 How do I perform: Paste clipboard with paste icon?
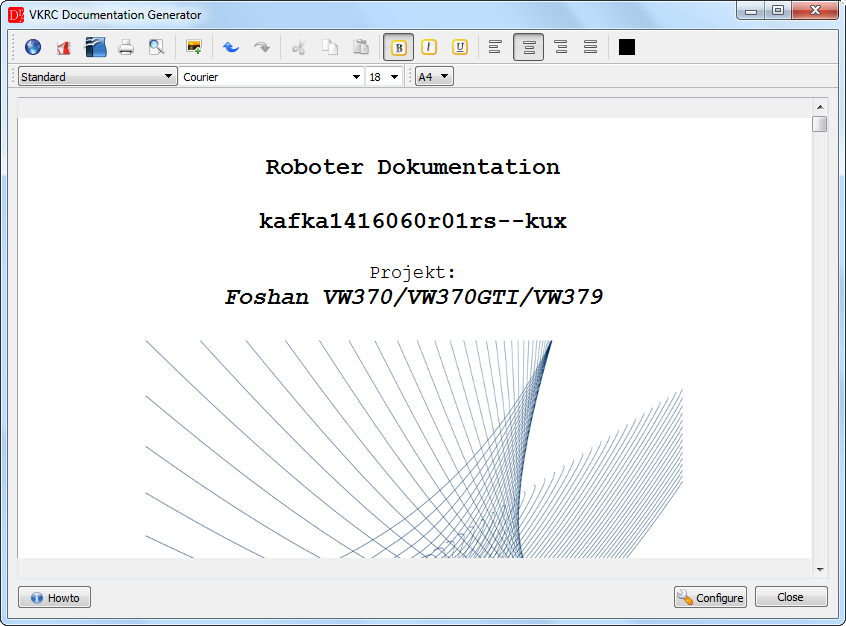pos(360,47)
